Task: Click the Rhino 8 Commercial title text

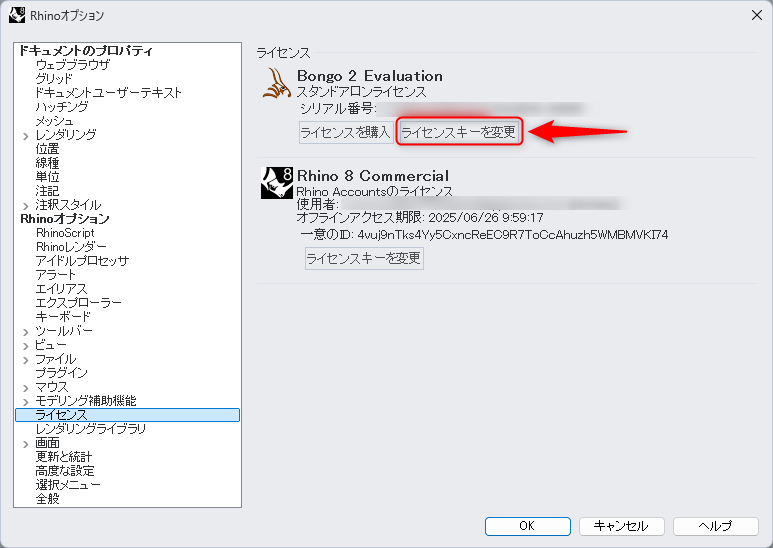Action: pos(373,176)
